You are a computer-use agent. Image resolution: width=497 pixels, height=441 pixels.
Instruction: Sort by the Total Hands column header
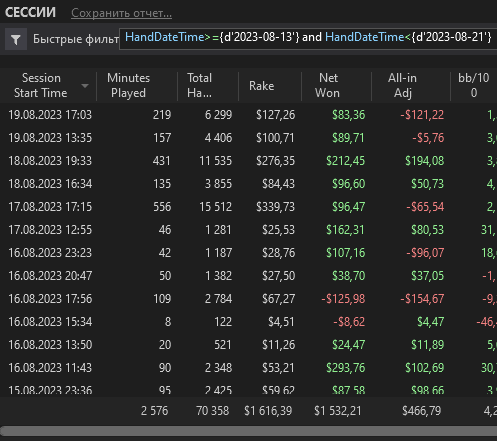click(x=199, y=85)
